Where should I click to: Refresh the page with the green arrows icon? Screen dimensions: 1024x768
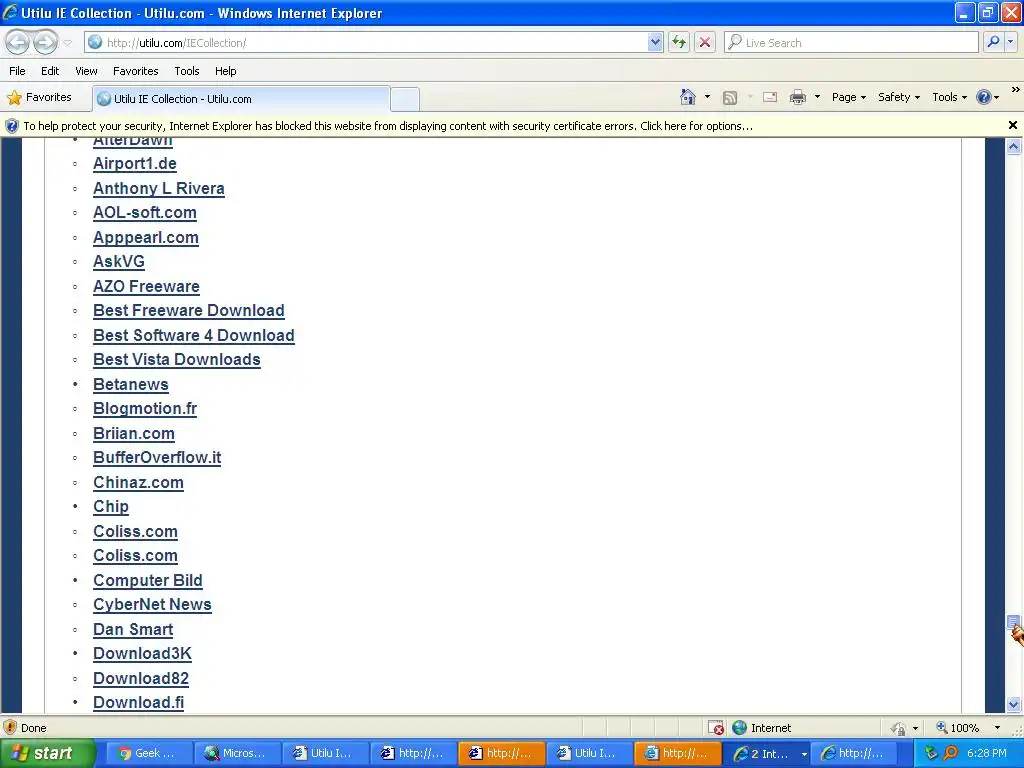pos(679,42)
